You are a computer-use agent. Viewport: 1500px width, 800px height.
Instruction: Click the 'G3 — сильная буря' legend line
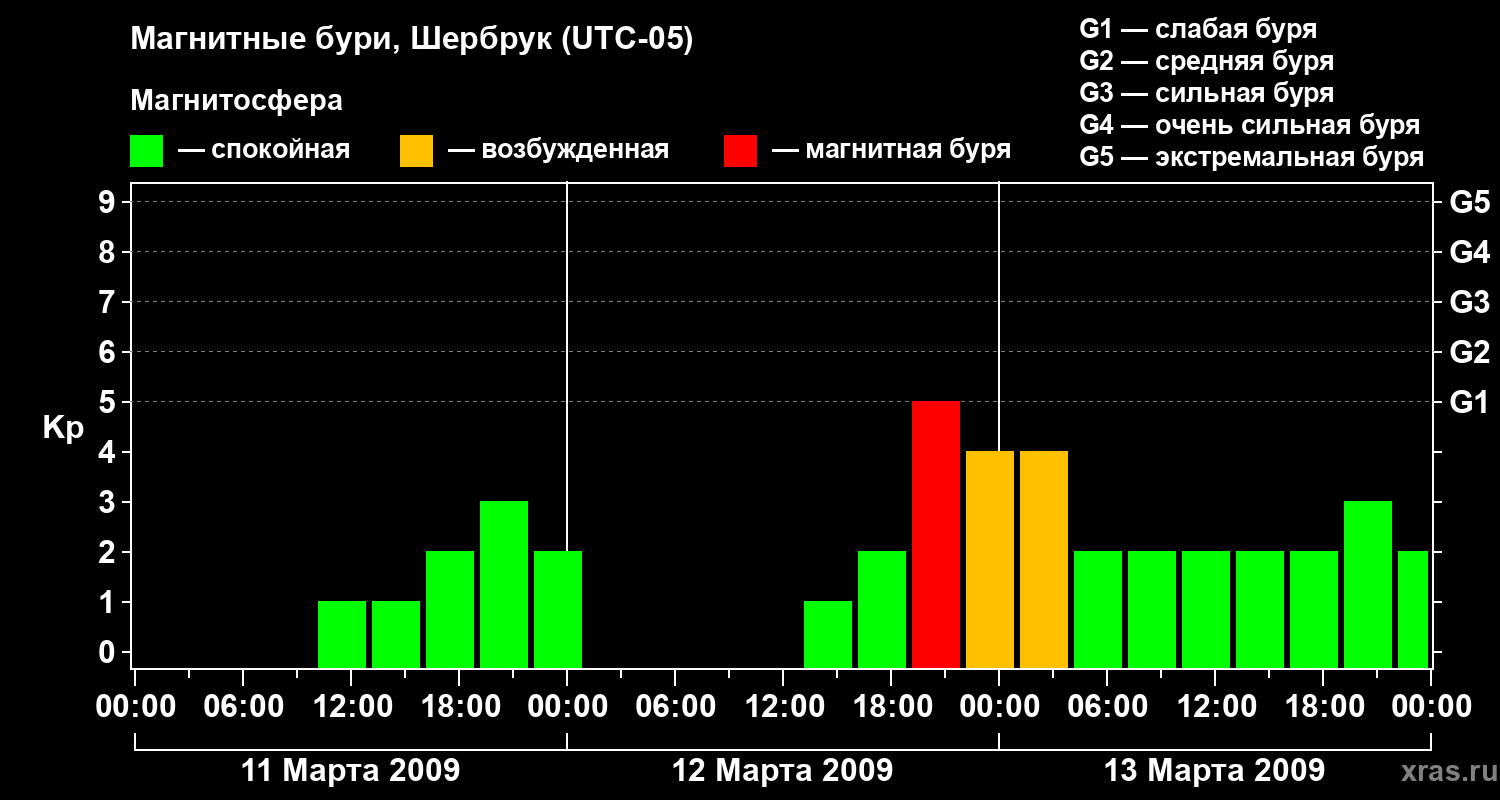1206,93
